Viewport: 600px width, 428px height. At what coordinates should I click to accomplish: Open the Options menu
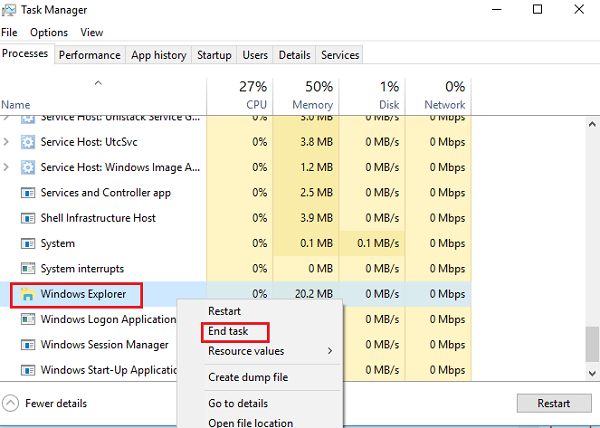[x=49, y=33]
